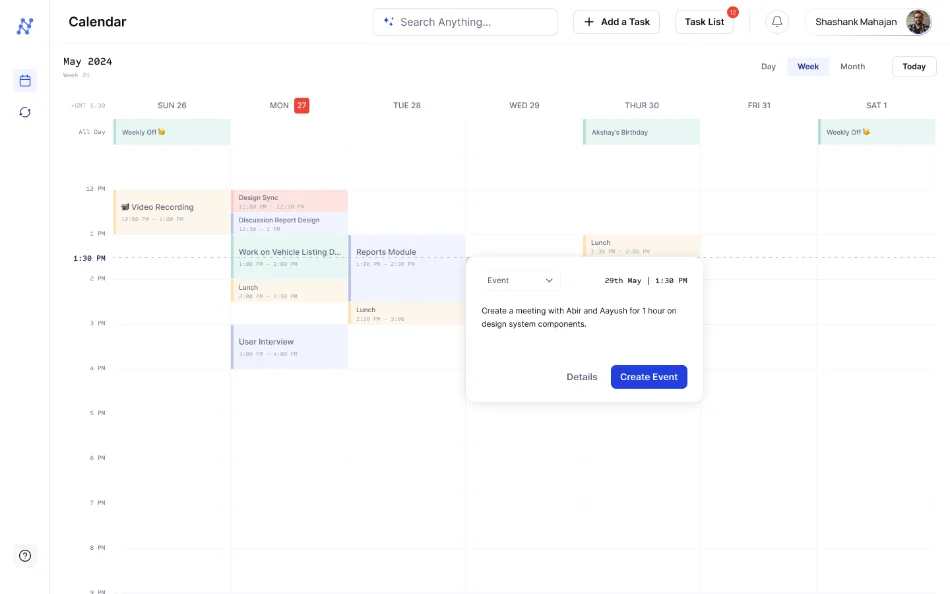Image resolution: width=950 pixels, height=594 pixels.
Task: Open the User Interview event
Action: (290, 347)
